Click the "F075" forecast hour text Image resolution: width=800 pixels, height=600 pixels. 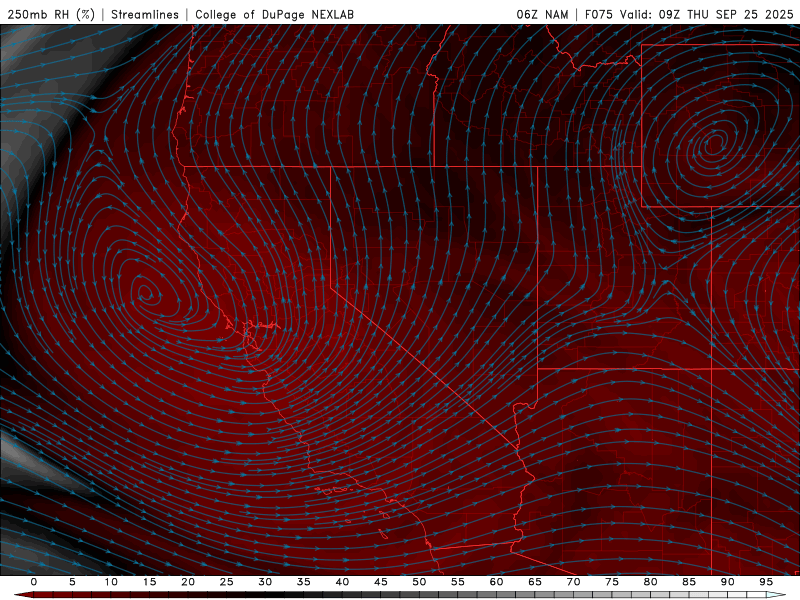(x=599, y=14)
